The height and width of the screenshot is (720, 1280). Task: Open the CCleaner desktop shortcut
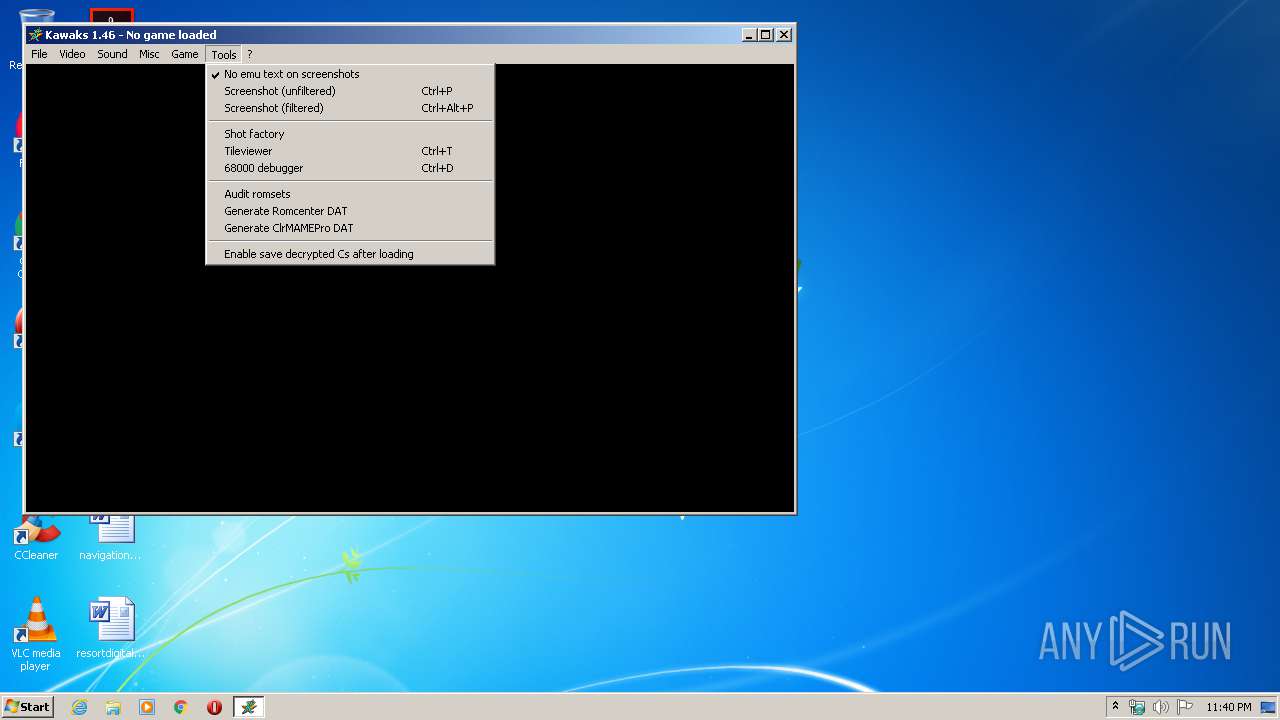click(x=36, y=536)
